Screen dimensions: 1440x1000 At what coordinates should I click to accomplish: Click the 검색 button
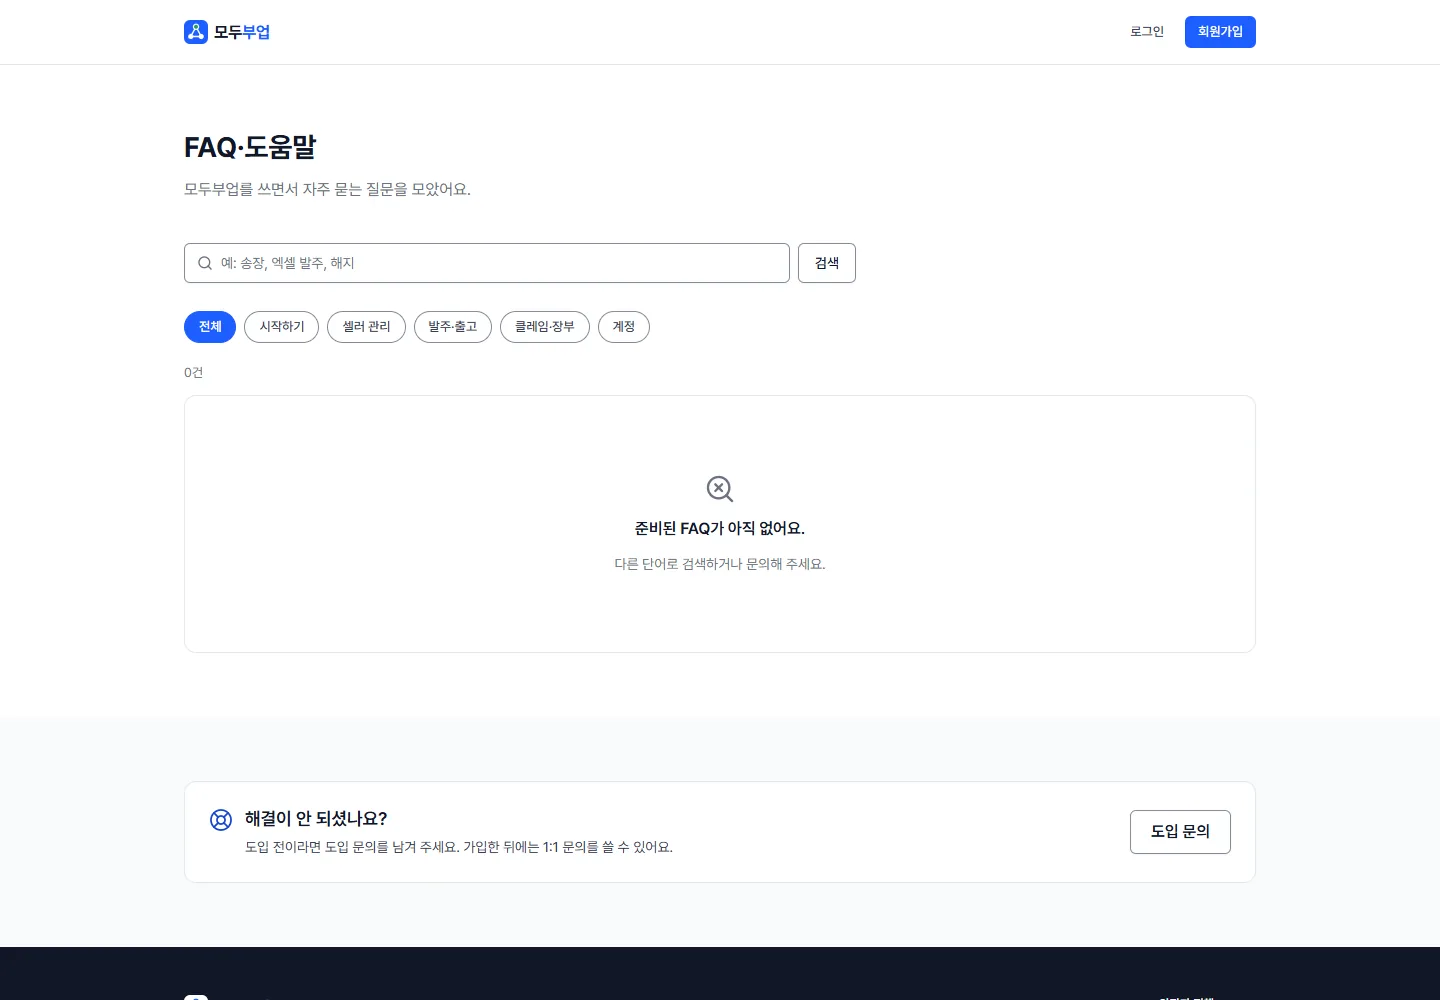827,263
